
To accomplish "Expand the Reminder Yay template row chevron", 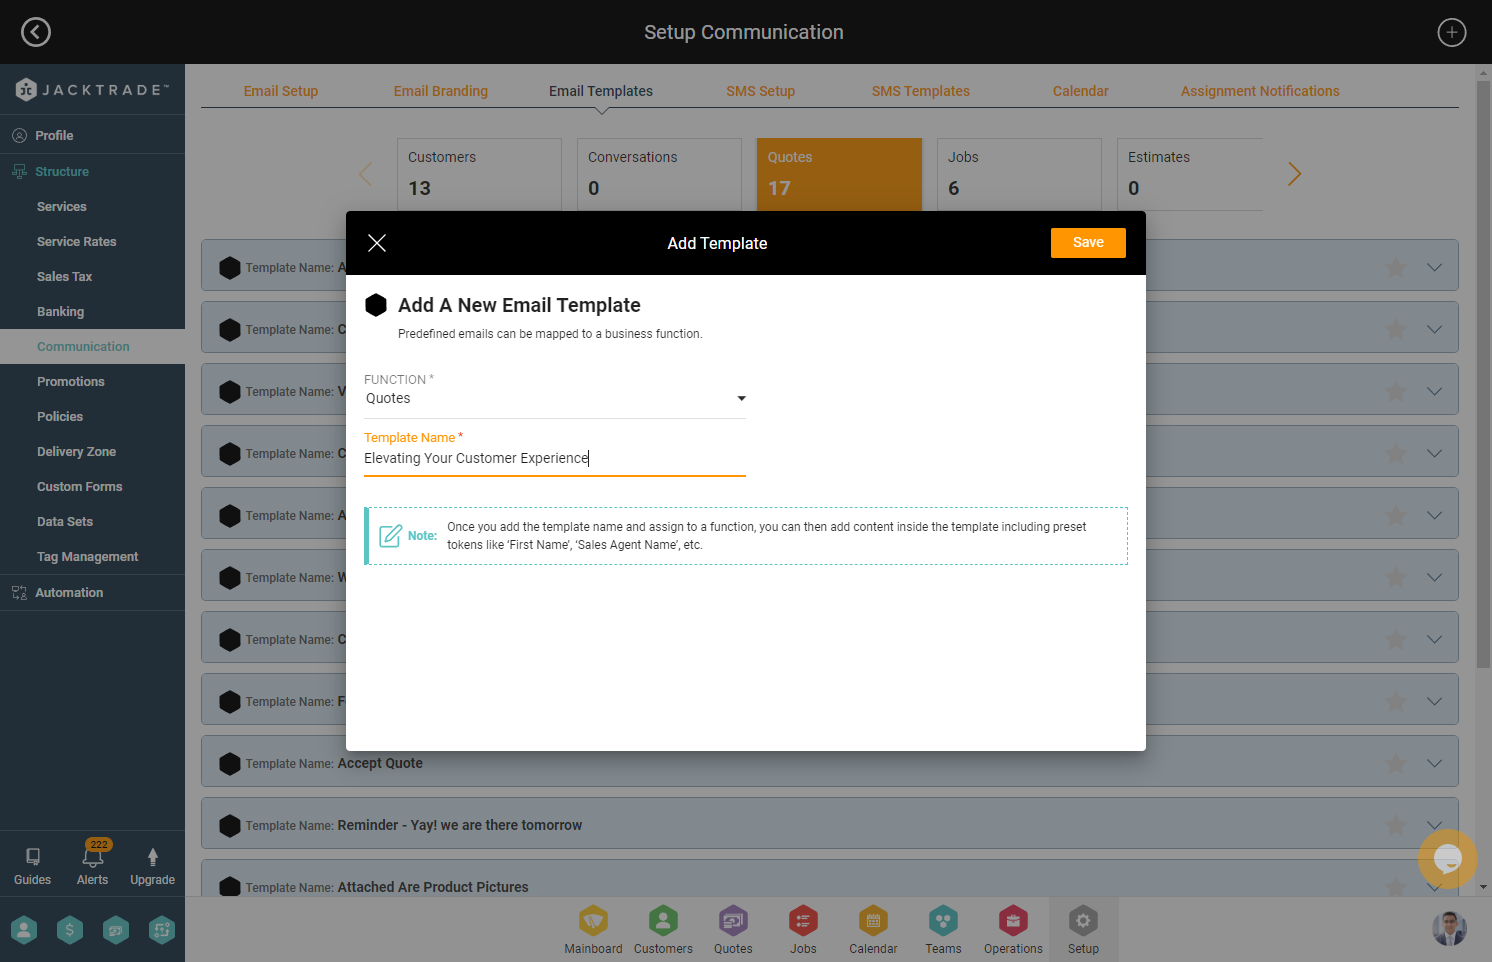I will pos(1434,826).
